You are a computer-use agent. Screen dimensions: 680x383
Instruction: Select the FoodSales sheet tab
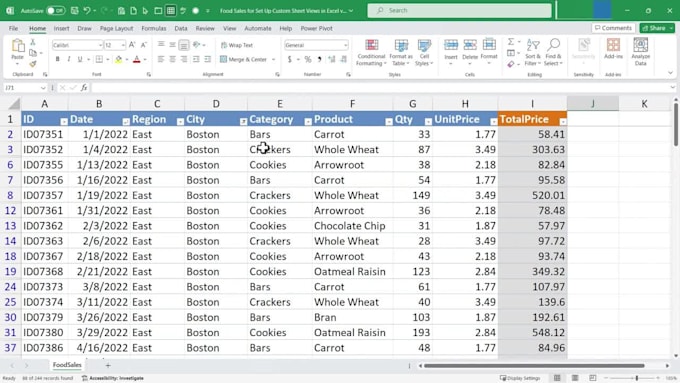[67, 365]
